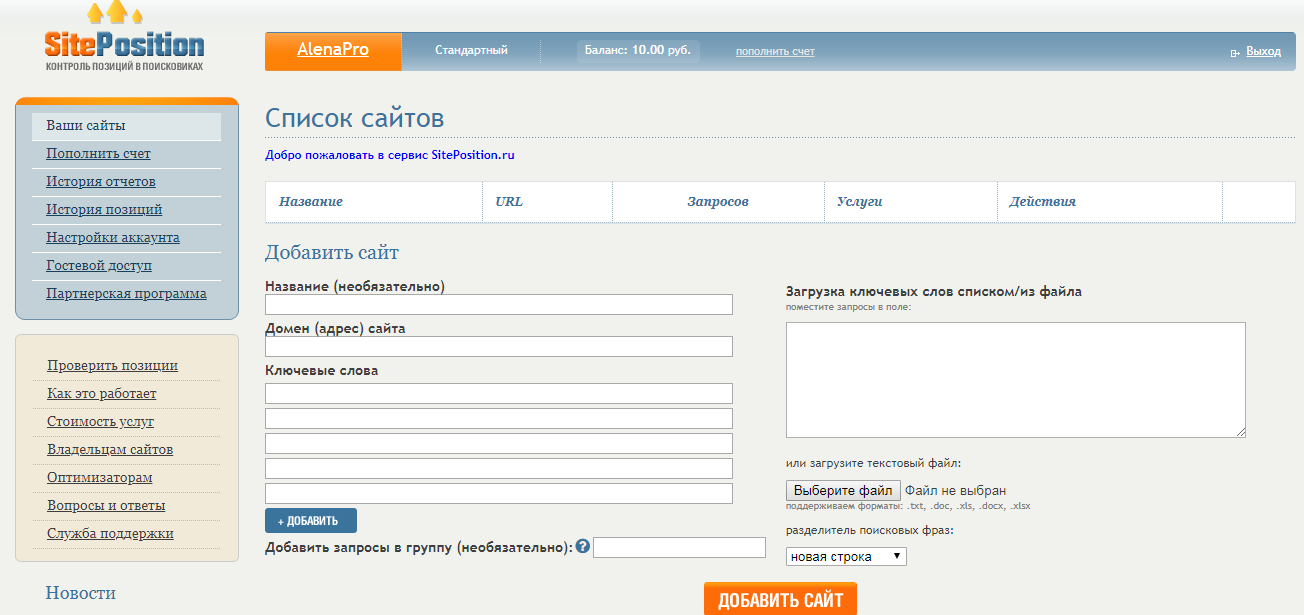The width and height of the screenshot is (1304, 615).
Task: Click the balance display showing 10.00 руб.
Action: (x=638, y=47)
